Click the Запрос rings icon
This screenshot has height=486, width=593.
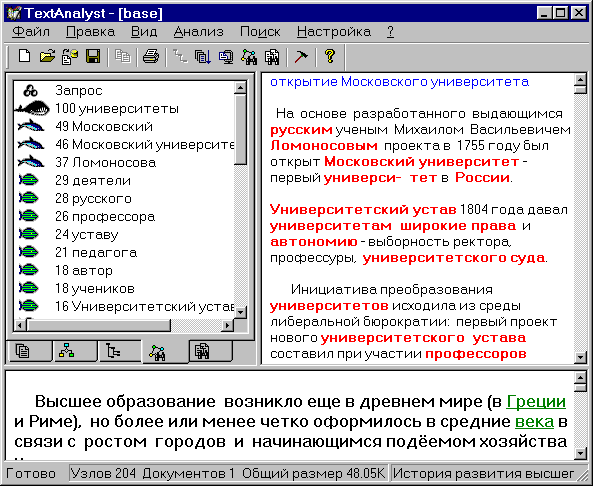click(30, 91)
